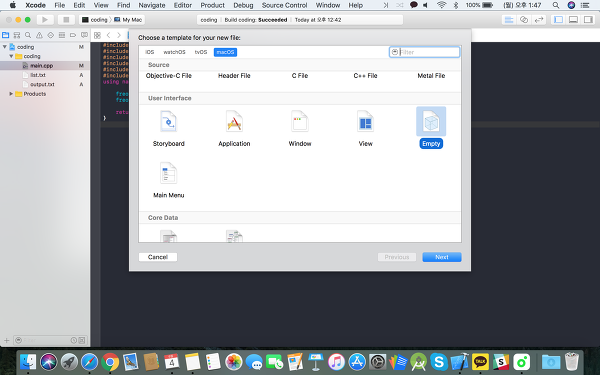Image resolution: width=600 pixels, height=375 pixels.
Task: Show the Standard editor icon
Action: coord(509,20)
